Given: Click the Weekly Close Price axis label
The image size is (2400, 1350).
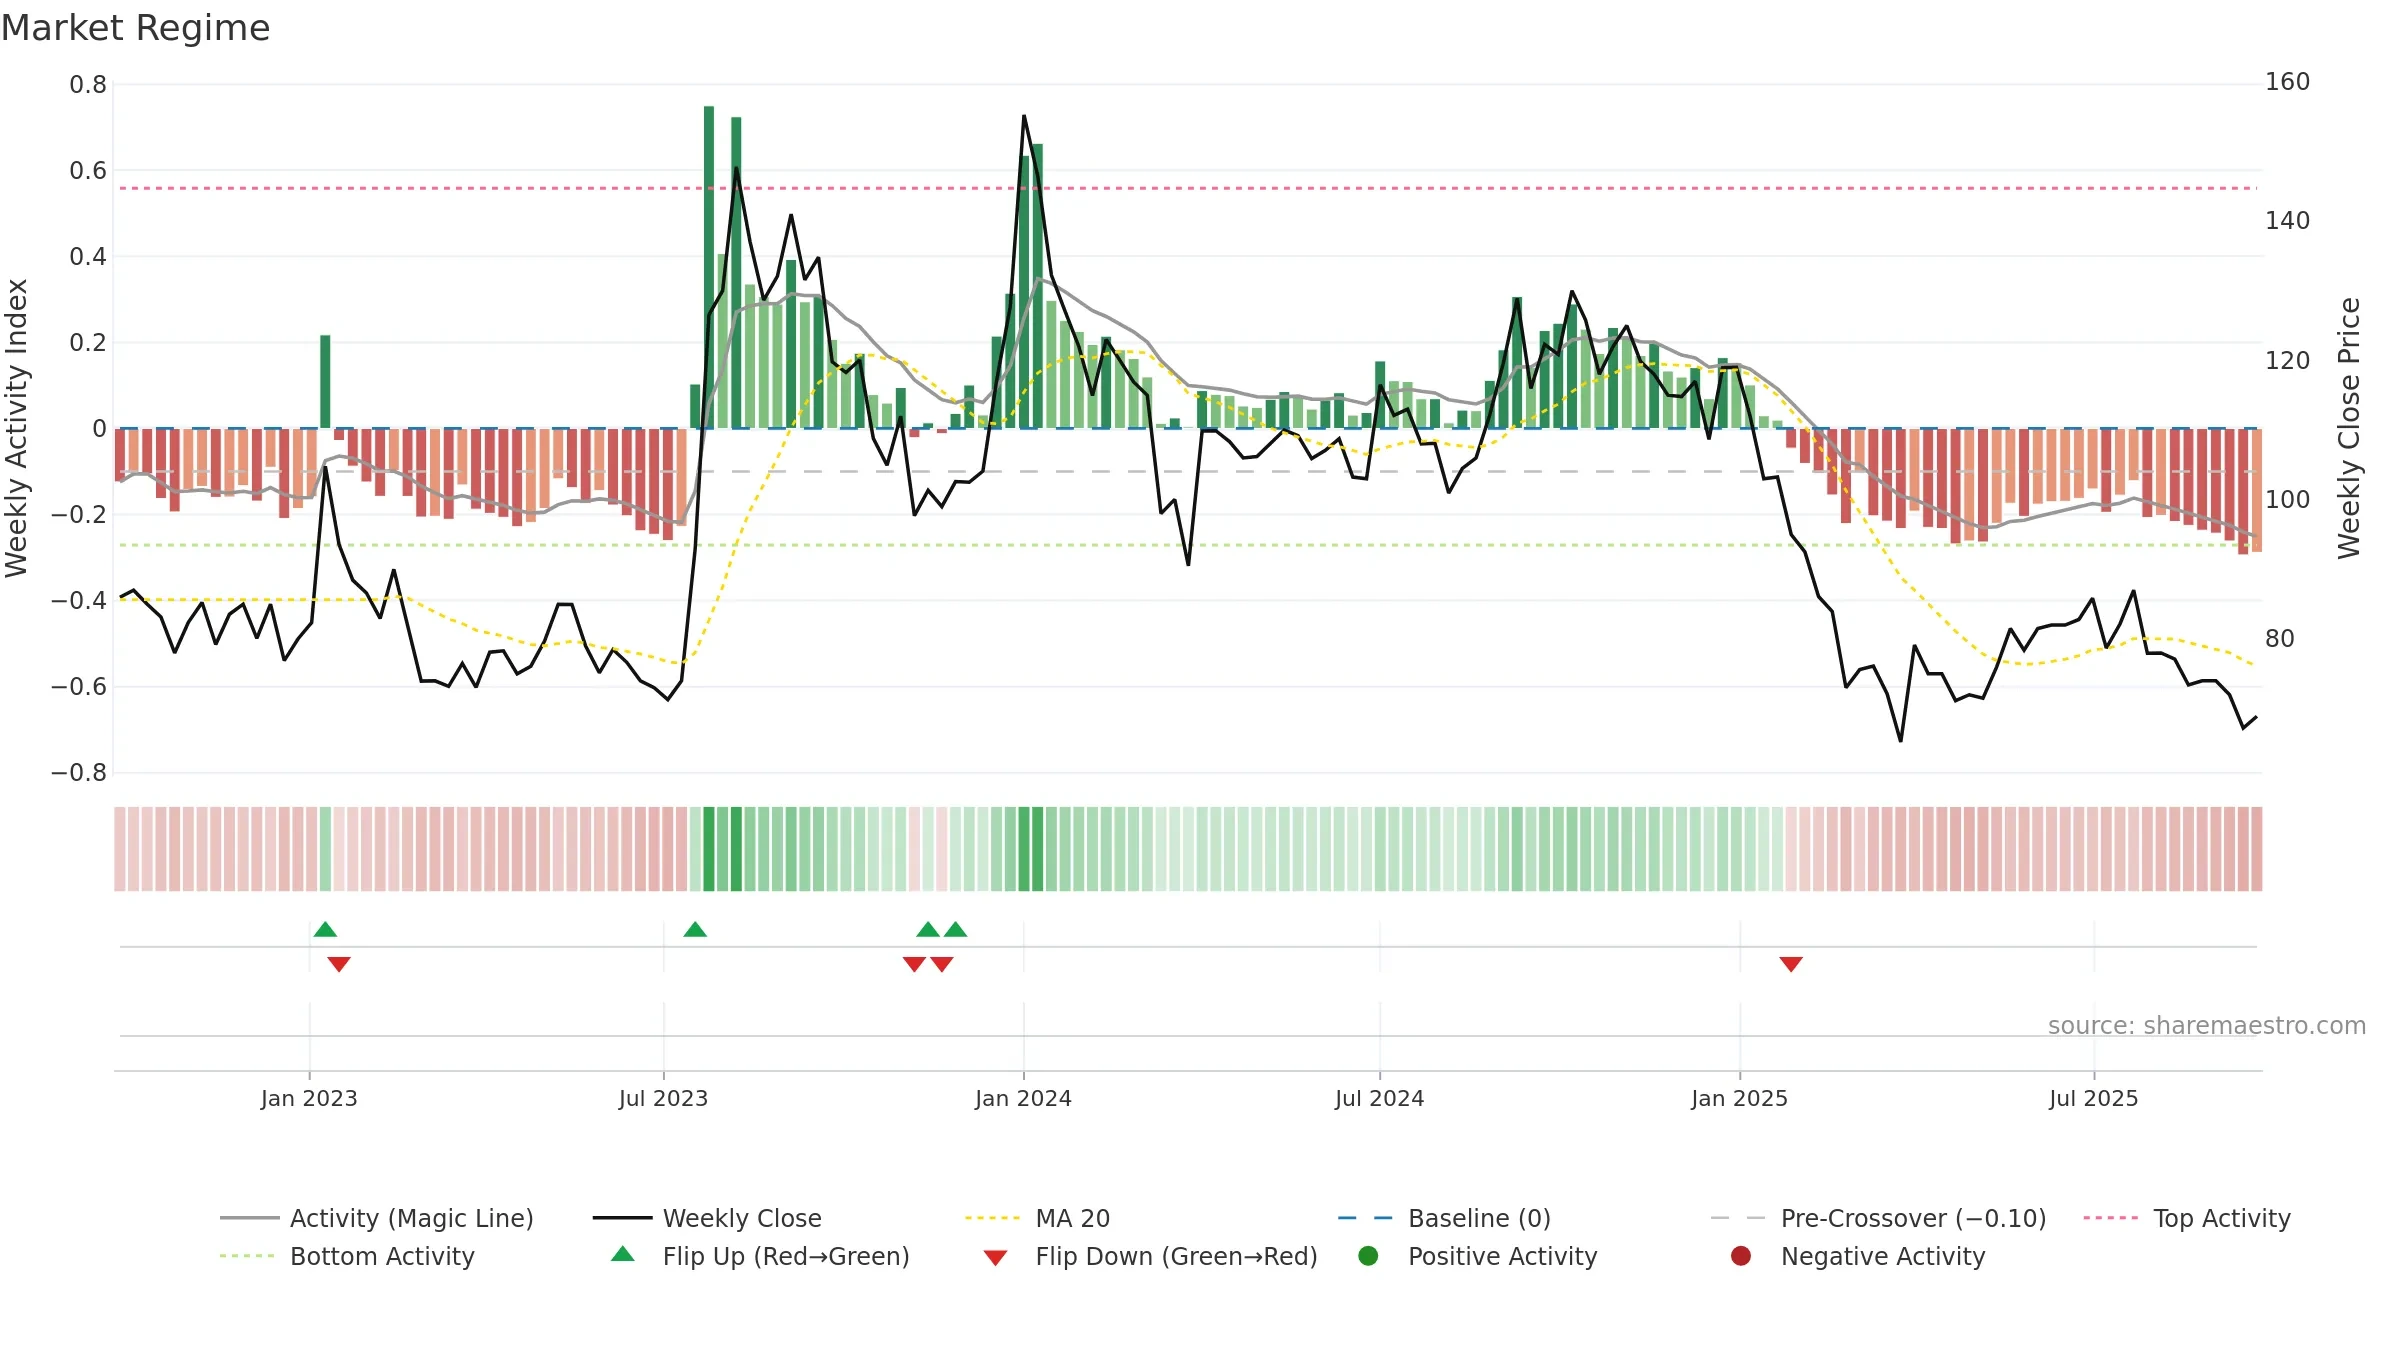Looking at the screenshot, I should [2349, 428].
